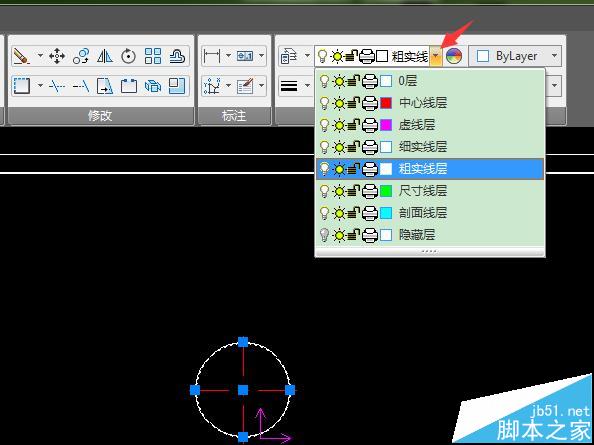Open the layer properties manager icon
594x445 pixels.
tap(289, 56)
